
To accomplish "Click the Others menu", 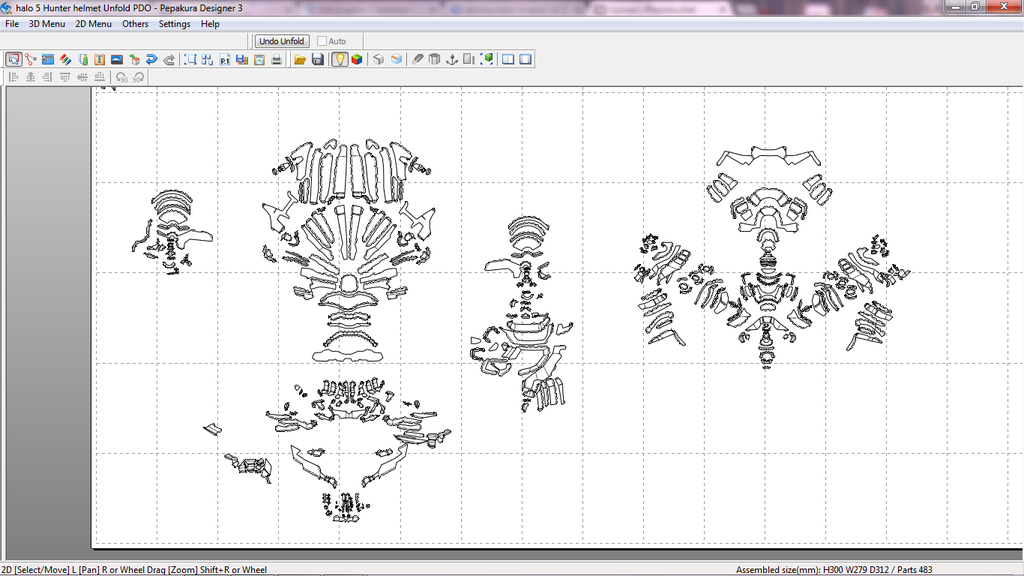I will click(x=135, y=24).
